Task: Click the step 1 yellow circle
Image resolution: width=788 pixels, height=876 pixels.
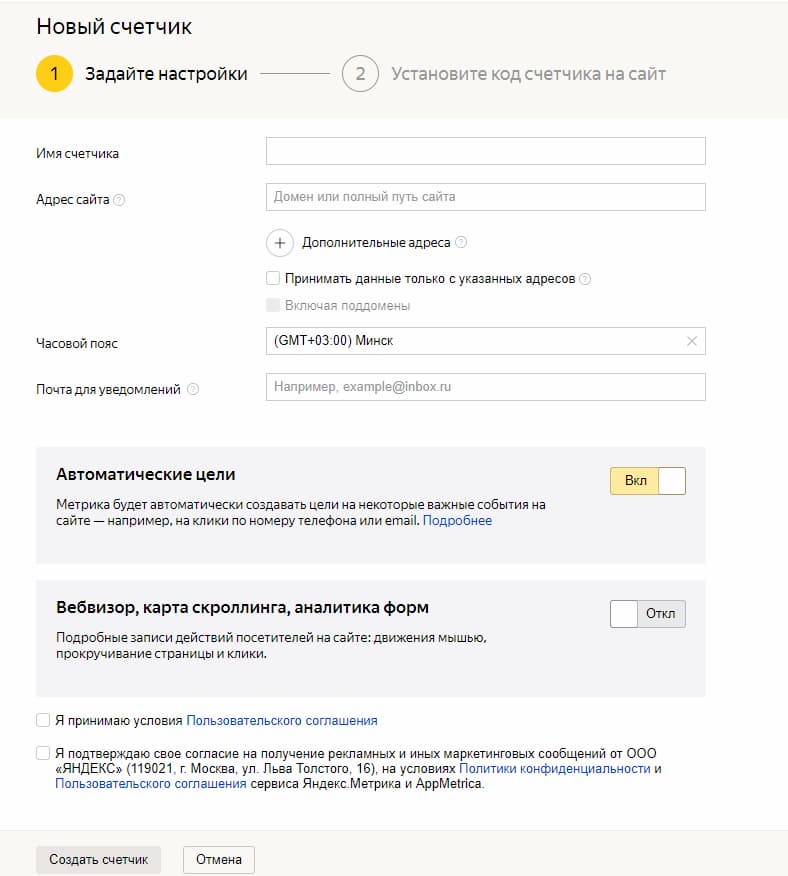Action: click(54, 74)
